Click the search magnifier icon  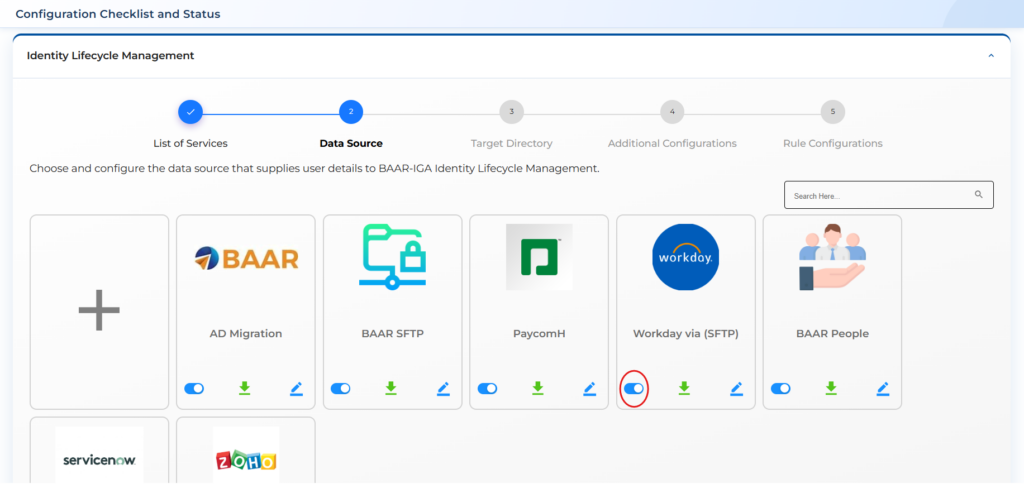[978, 195]
